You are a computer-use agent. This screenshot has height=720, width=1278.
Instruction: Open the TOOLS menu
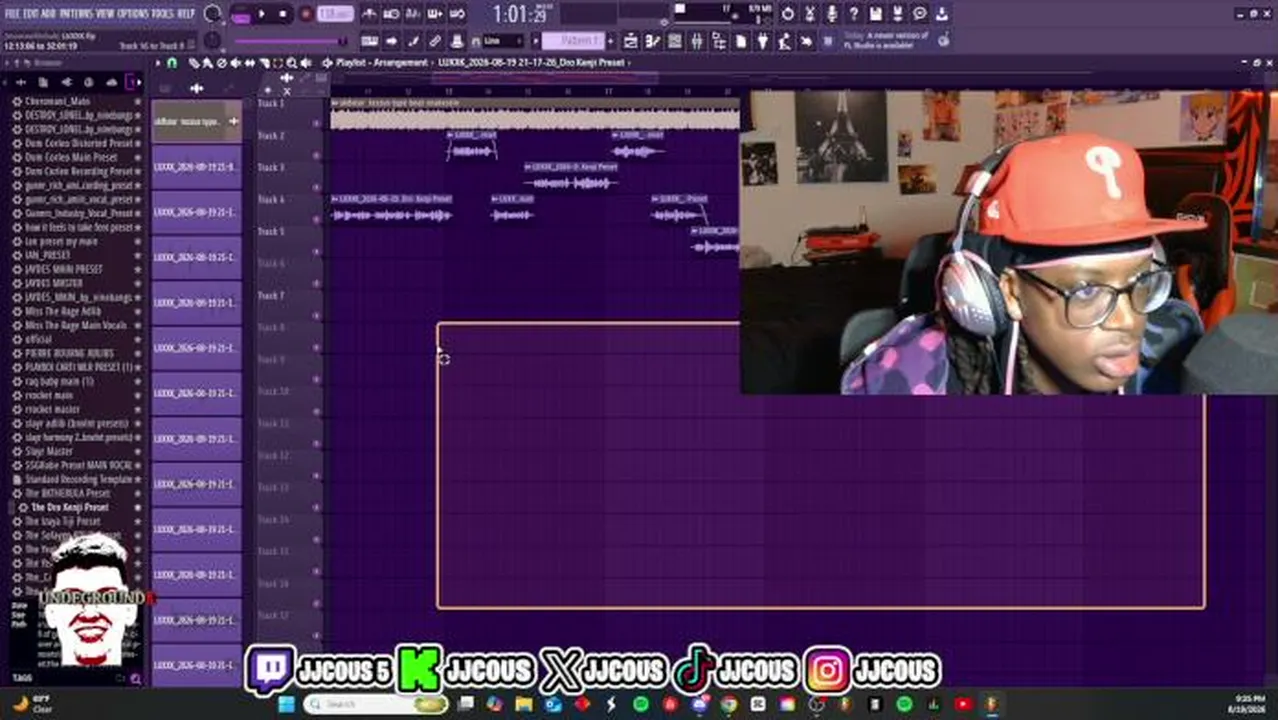click(163, 13)
